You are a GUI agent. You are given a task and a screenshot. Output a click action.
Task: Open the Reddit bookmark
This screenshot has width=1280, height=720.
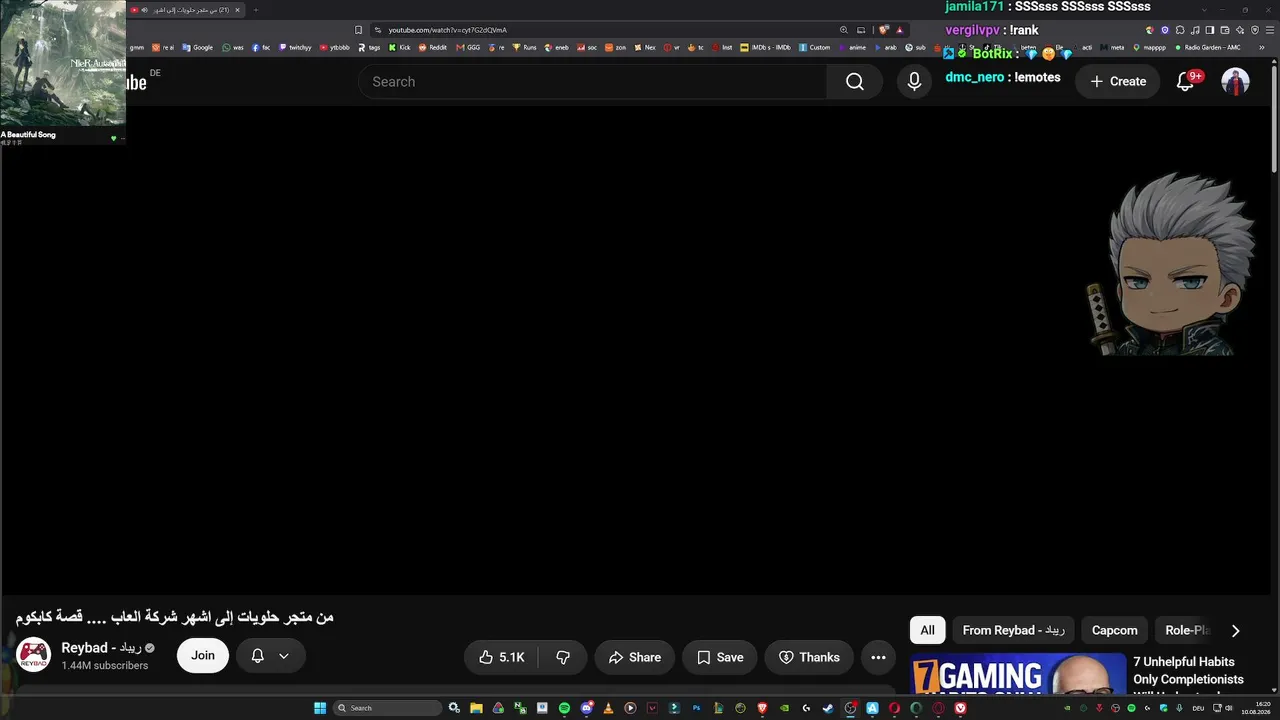[433, 47]
